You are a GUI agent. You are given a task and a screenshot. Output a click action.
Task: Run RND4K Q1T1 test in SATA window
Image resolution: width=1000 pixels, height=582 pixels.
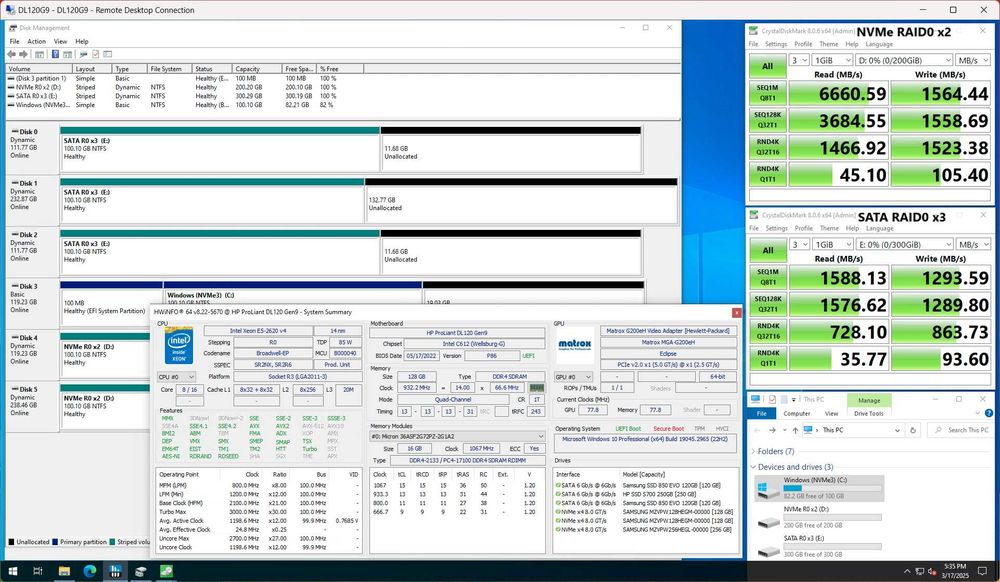[767, 358]
